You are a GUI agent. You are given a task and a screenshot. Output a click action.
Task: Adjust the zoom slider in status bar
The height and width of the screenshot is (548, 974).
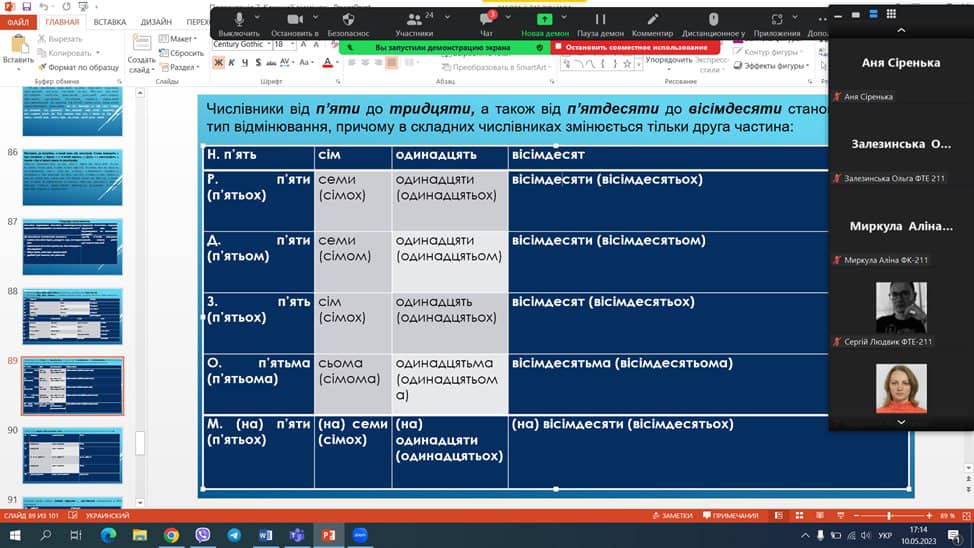[x=889, y=515]
